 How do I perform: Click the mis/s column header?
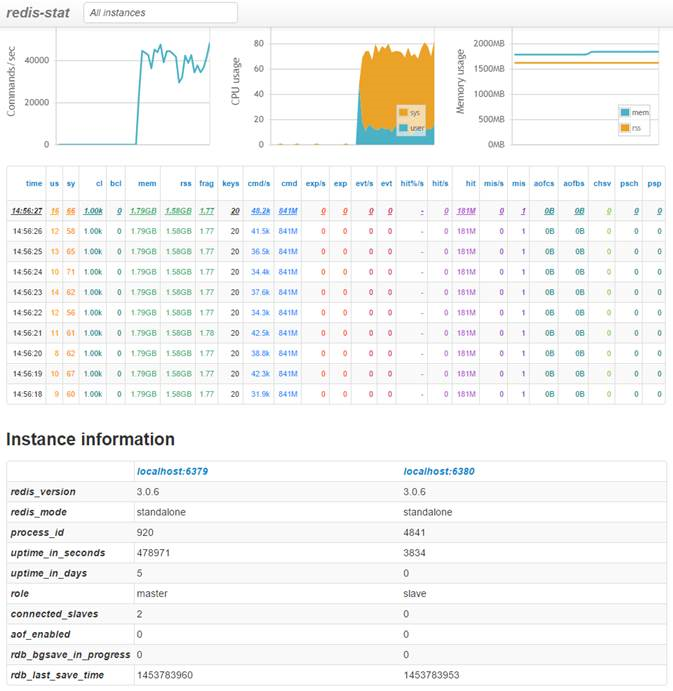pos(494,183)
